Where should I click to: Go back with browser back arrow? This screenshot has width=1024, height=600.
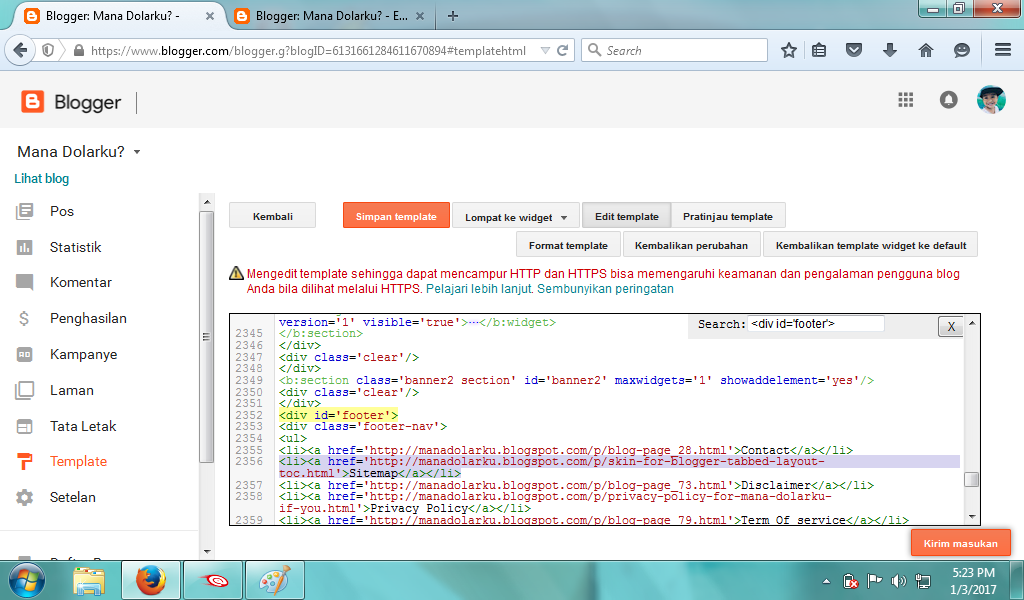tap(20, 50)
